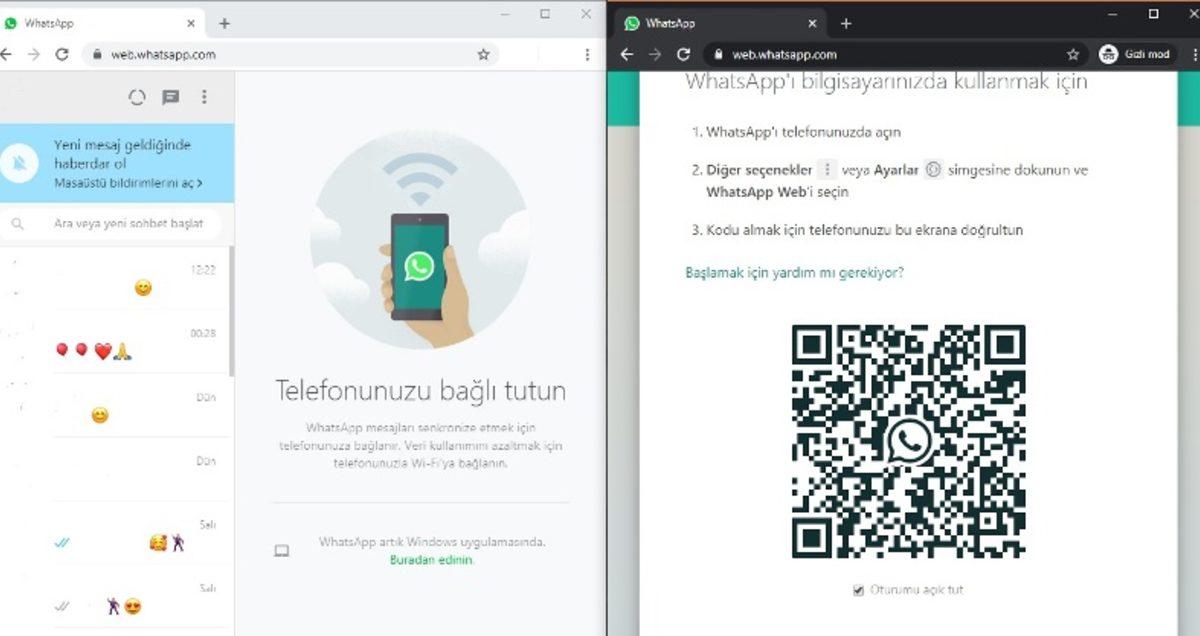Image resolution: width=1200 pixels, height=636 pixels.
Task: Open a new tab with the plus button
Action: tap(846, 22)
